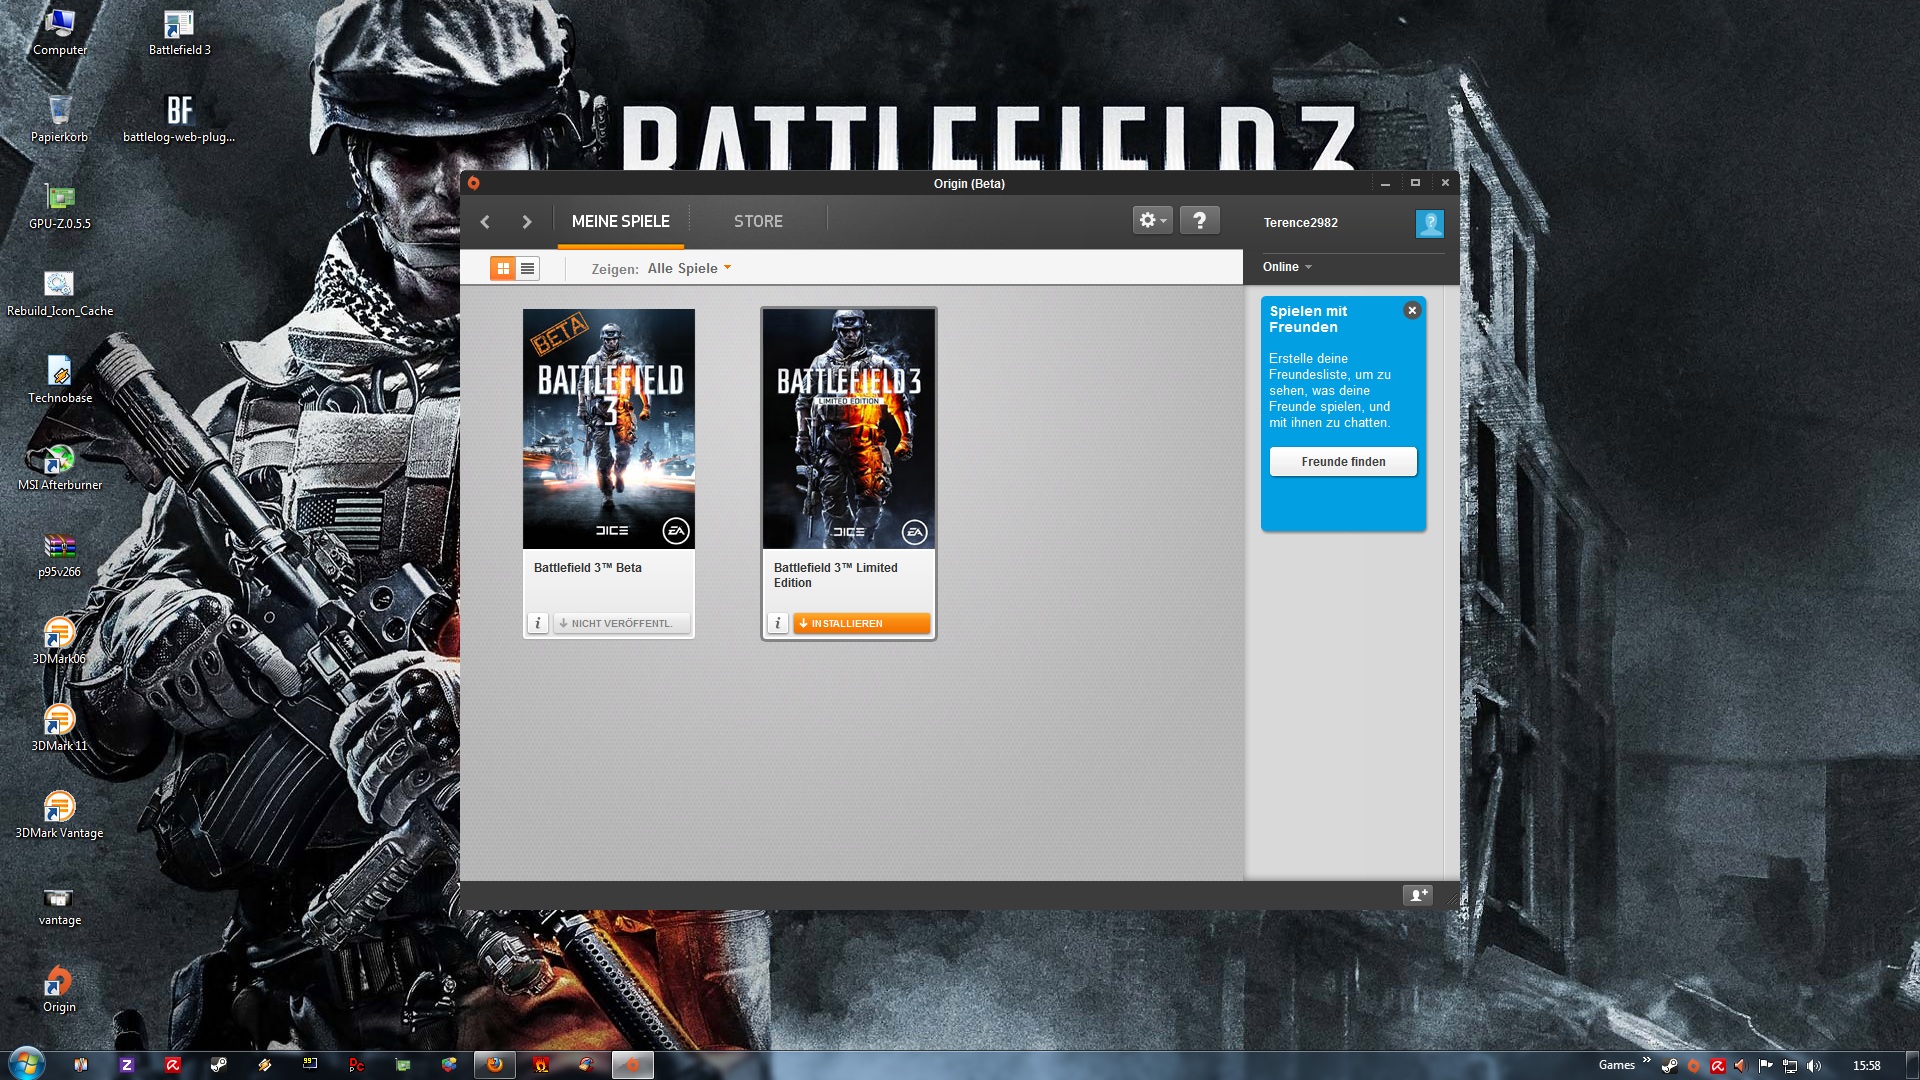Image resolution: width=1920 pixels, height=1080 pixels.
Task: Open the Windows Start menu
Action: (27, 1064)
